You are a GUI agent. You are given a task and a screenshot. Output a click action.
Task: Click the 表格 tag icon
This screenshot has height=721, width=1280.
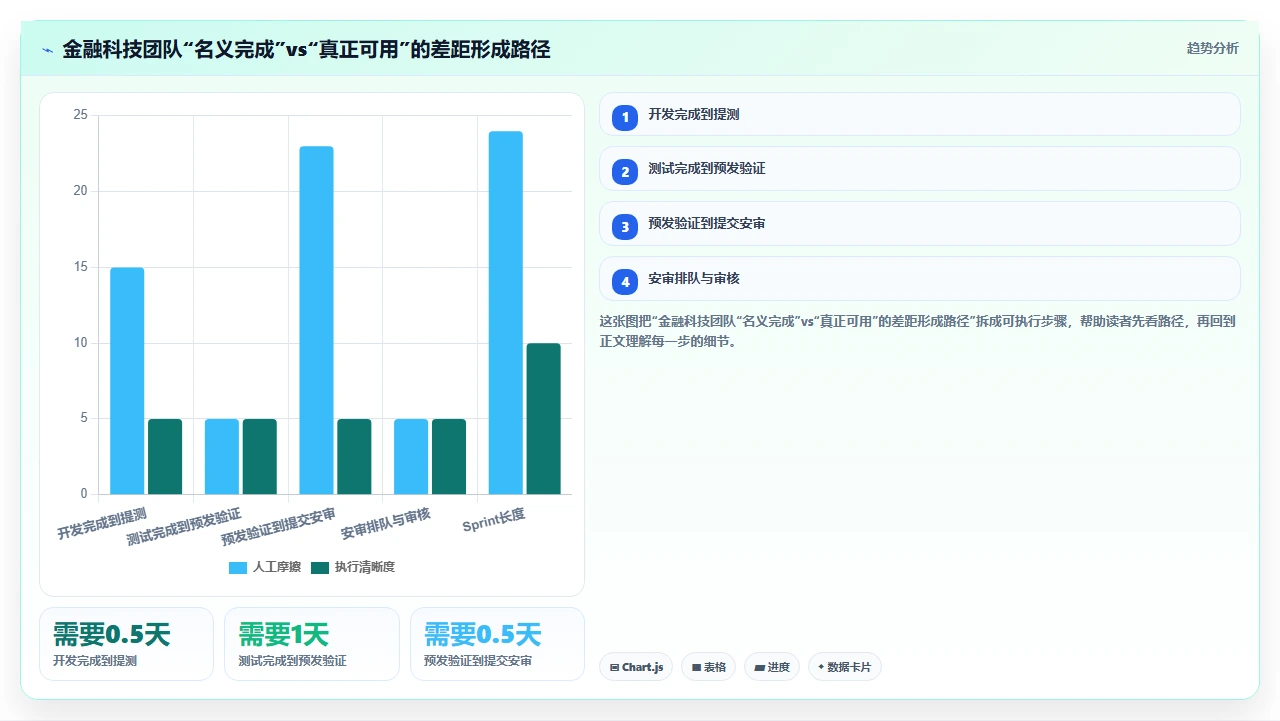696,667
